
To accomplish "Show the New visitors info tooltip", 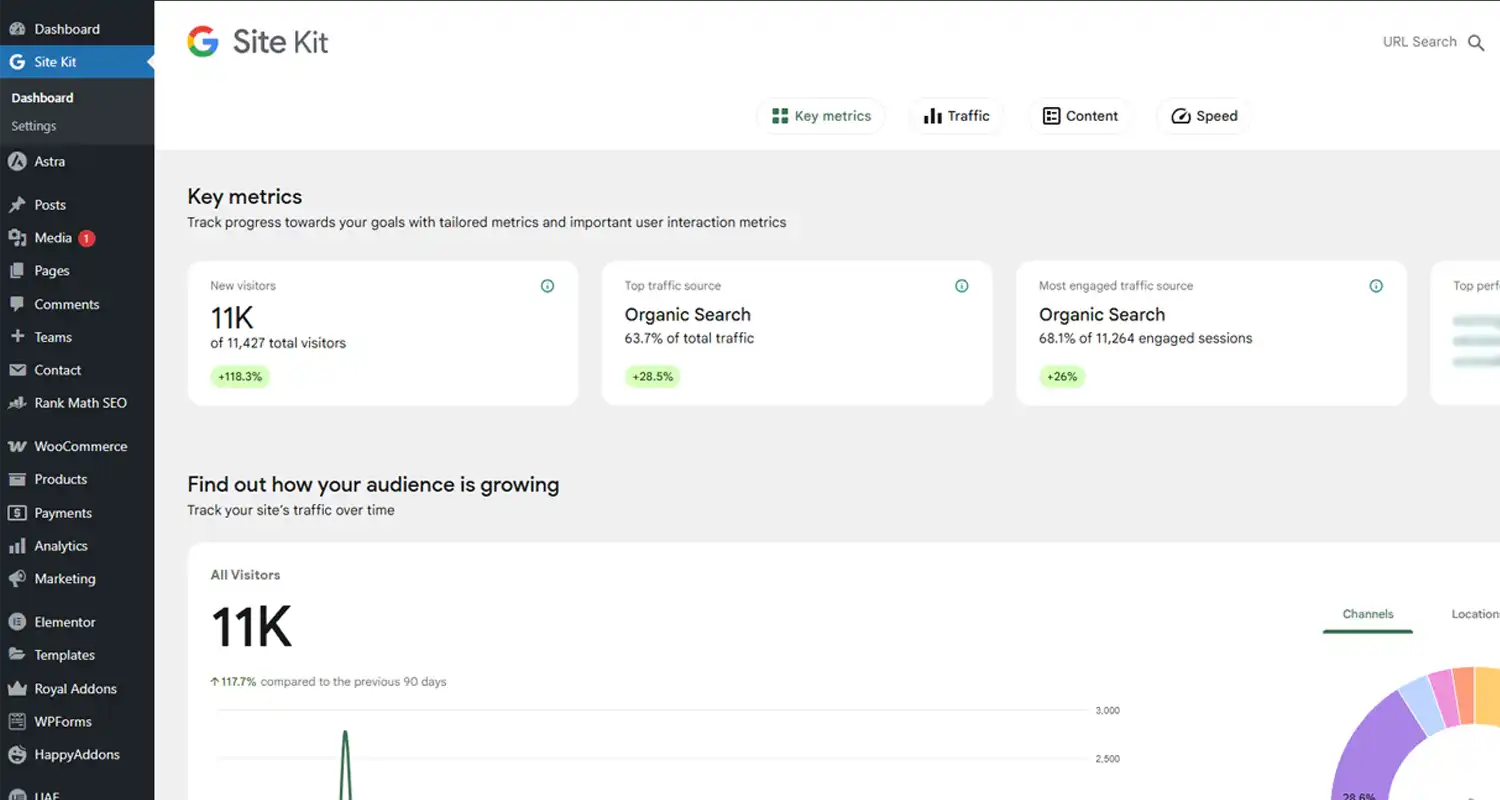I will coord(547,285).
